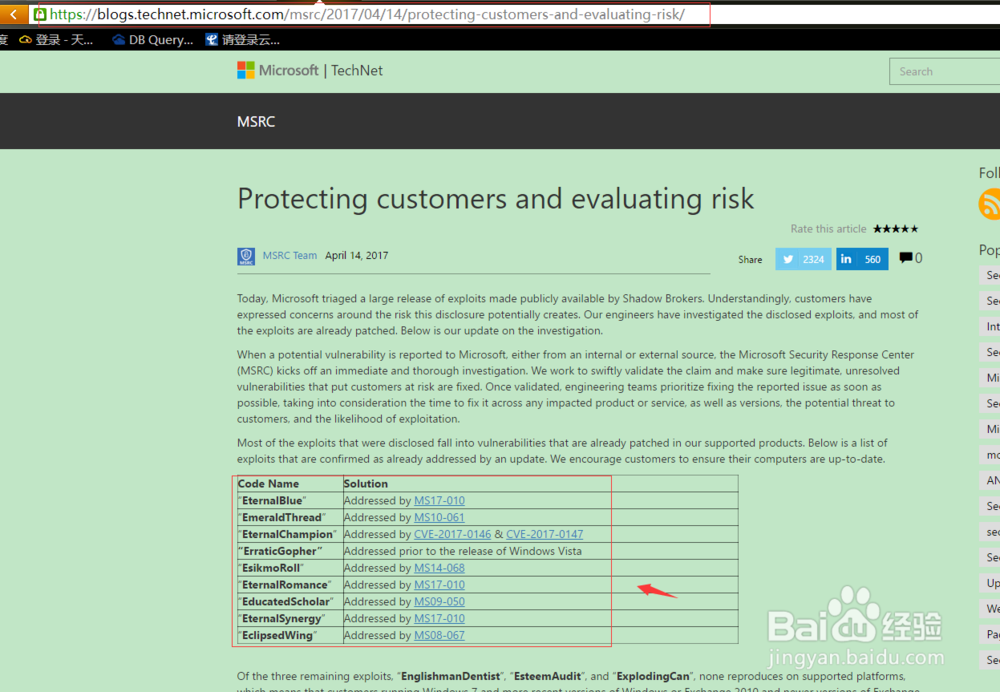Click the Share label
Image resolution: width=1000 pixels, height=692 pixels.
tap(750, 260)
